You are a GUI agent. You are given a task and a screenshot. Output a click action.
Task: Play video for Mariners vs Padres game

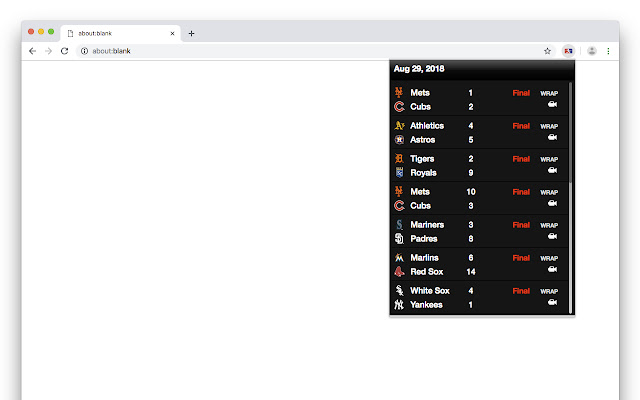[x=552, y=236]
